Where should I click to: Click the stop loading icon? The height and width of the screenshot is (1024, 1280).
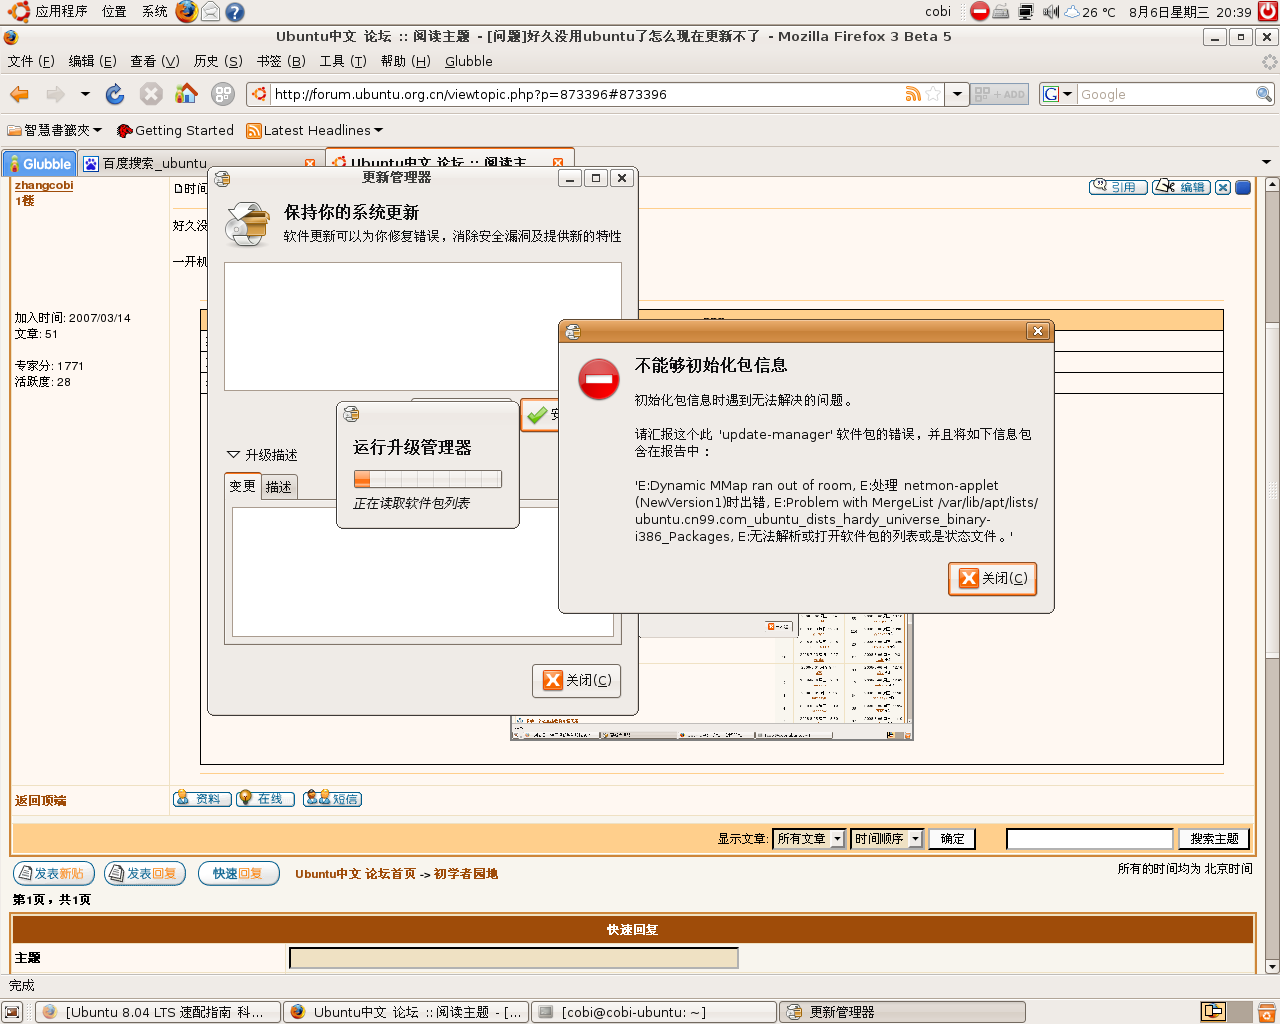click(151, 94)
